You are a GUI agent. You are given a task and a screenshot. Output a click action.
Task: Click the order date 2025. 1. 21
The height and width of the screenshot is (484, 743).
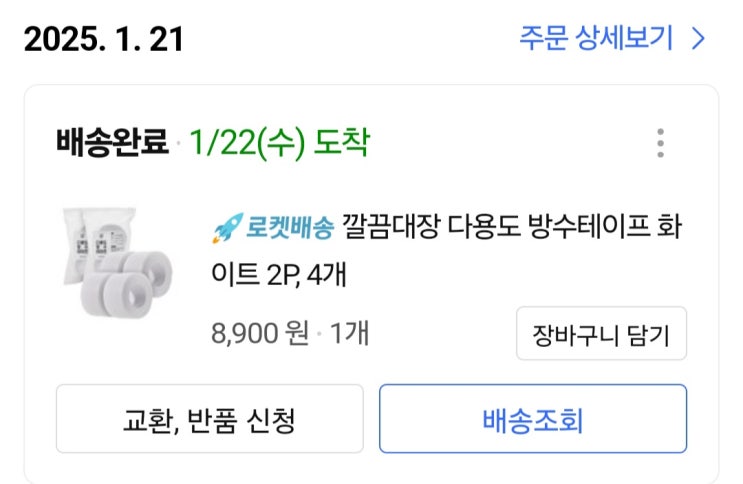[104, 40]
